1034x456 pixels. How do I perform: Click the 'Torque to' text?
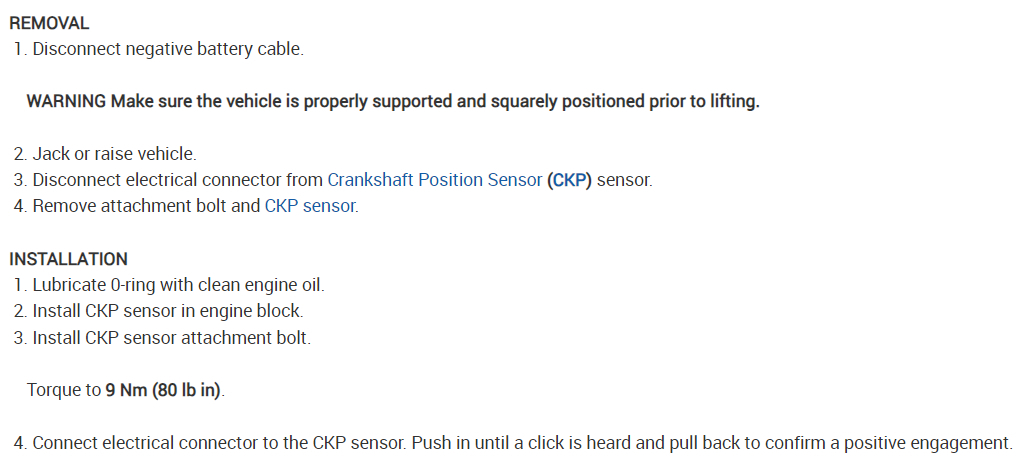(x=64, y=390)
